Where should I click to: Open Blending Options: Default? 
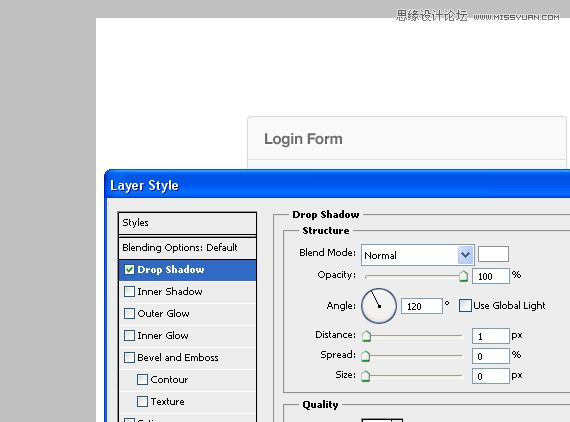tap(187, 248)
